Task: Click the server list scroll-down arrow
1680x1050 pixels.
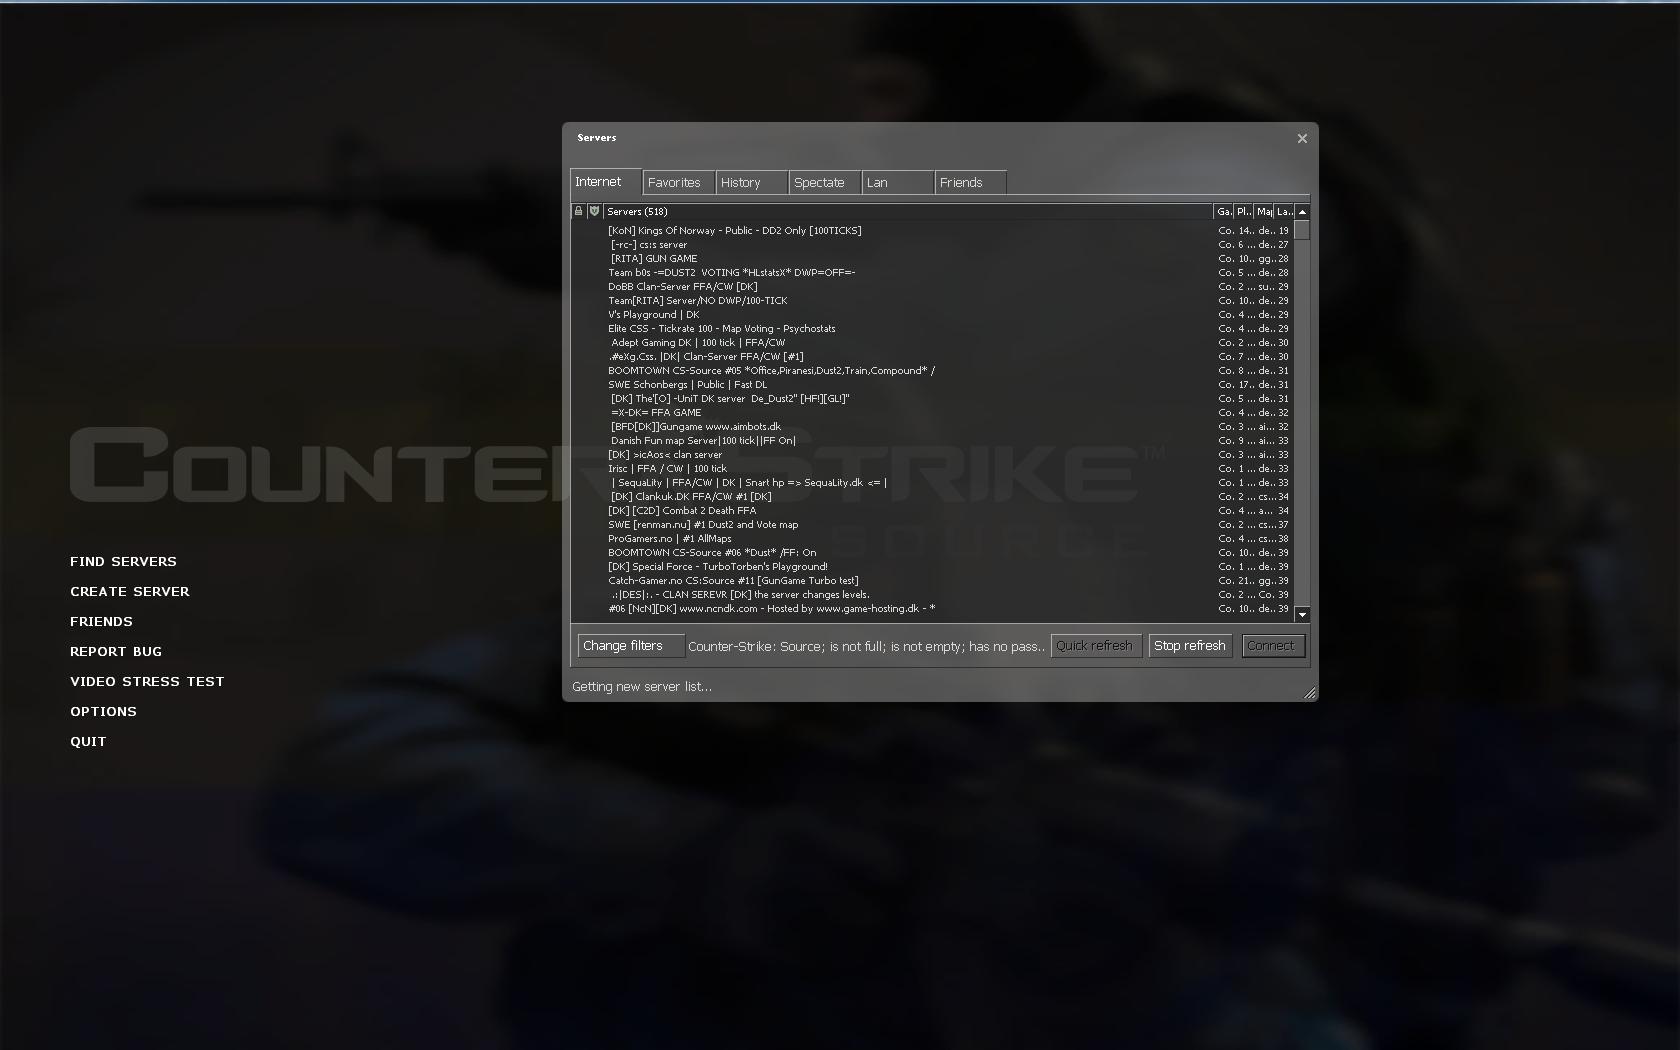Action: click(x=1302, y=614)
